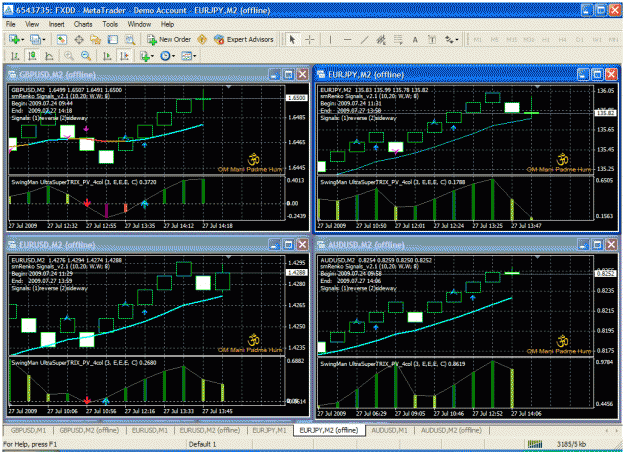Click the Zoom In magnifier
625x452 pixels.
point(69,56)
